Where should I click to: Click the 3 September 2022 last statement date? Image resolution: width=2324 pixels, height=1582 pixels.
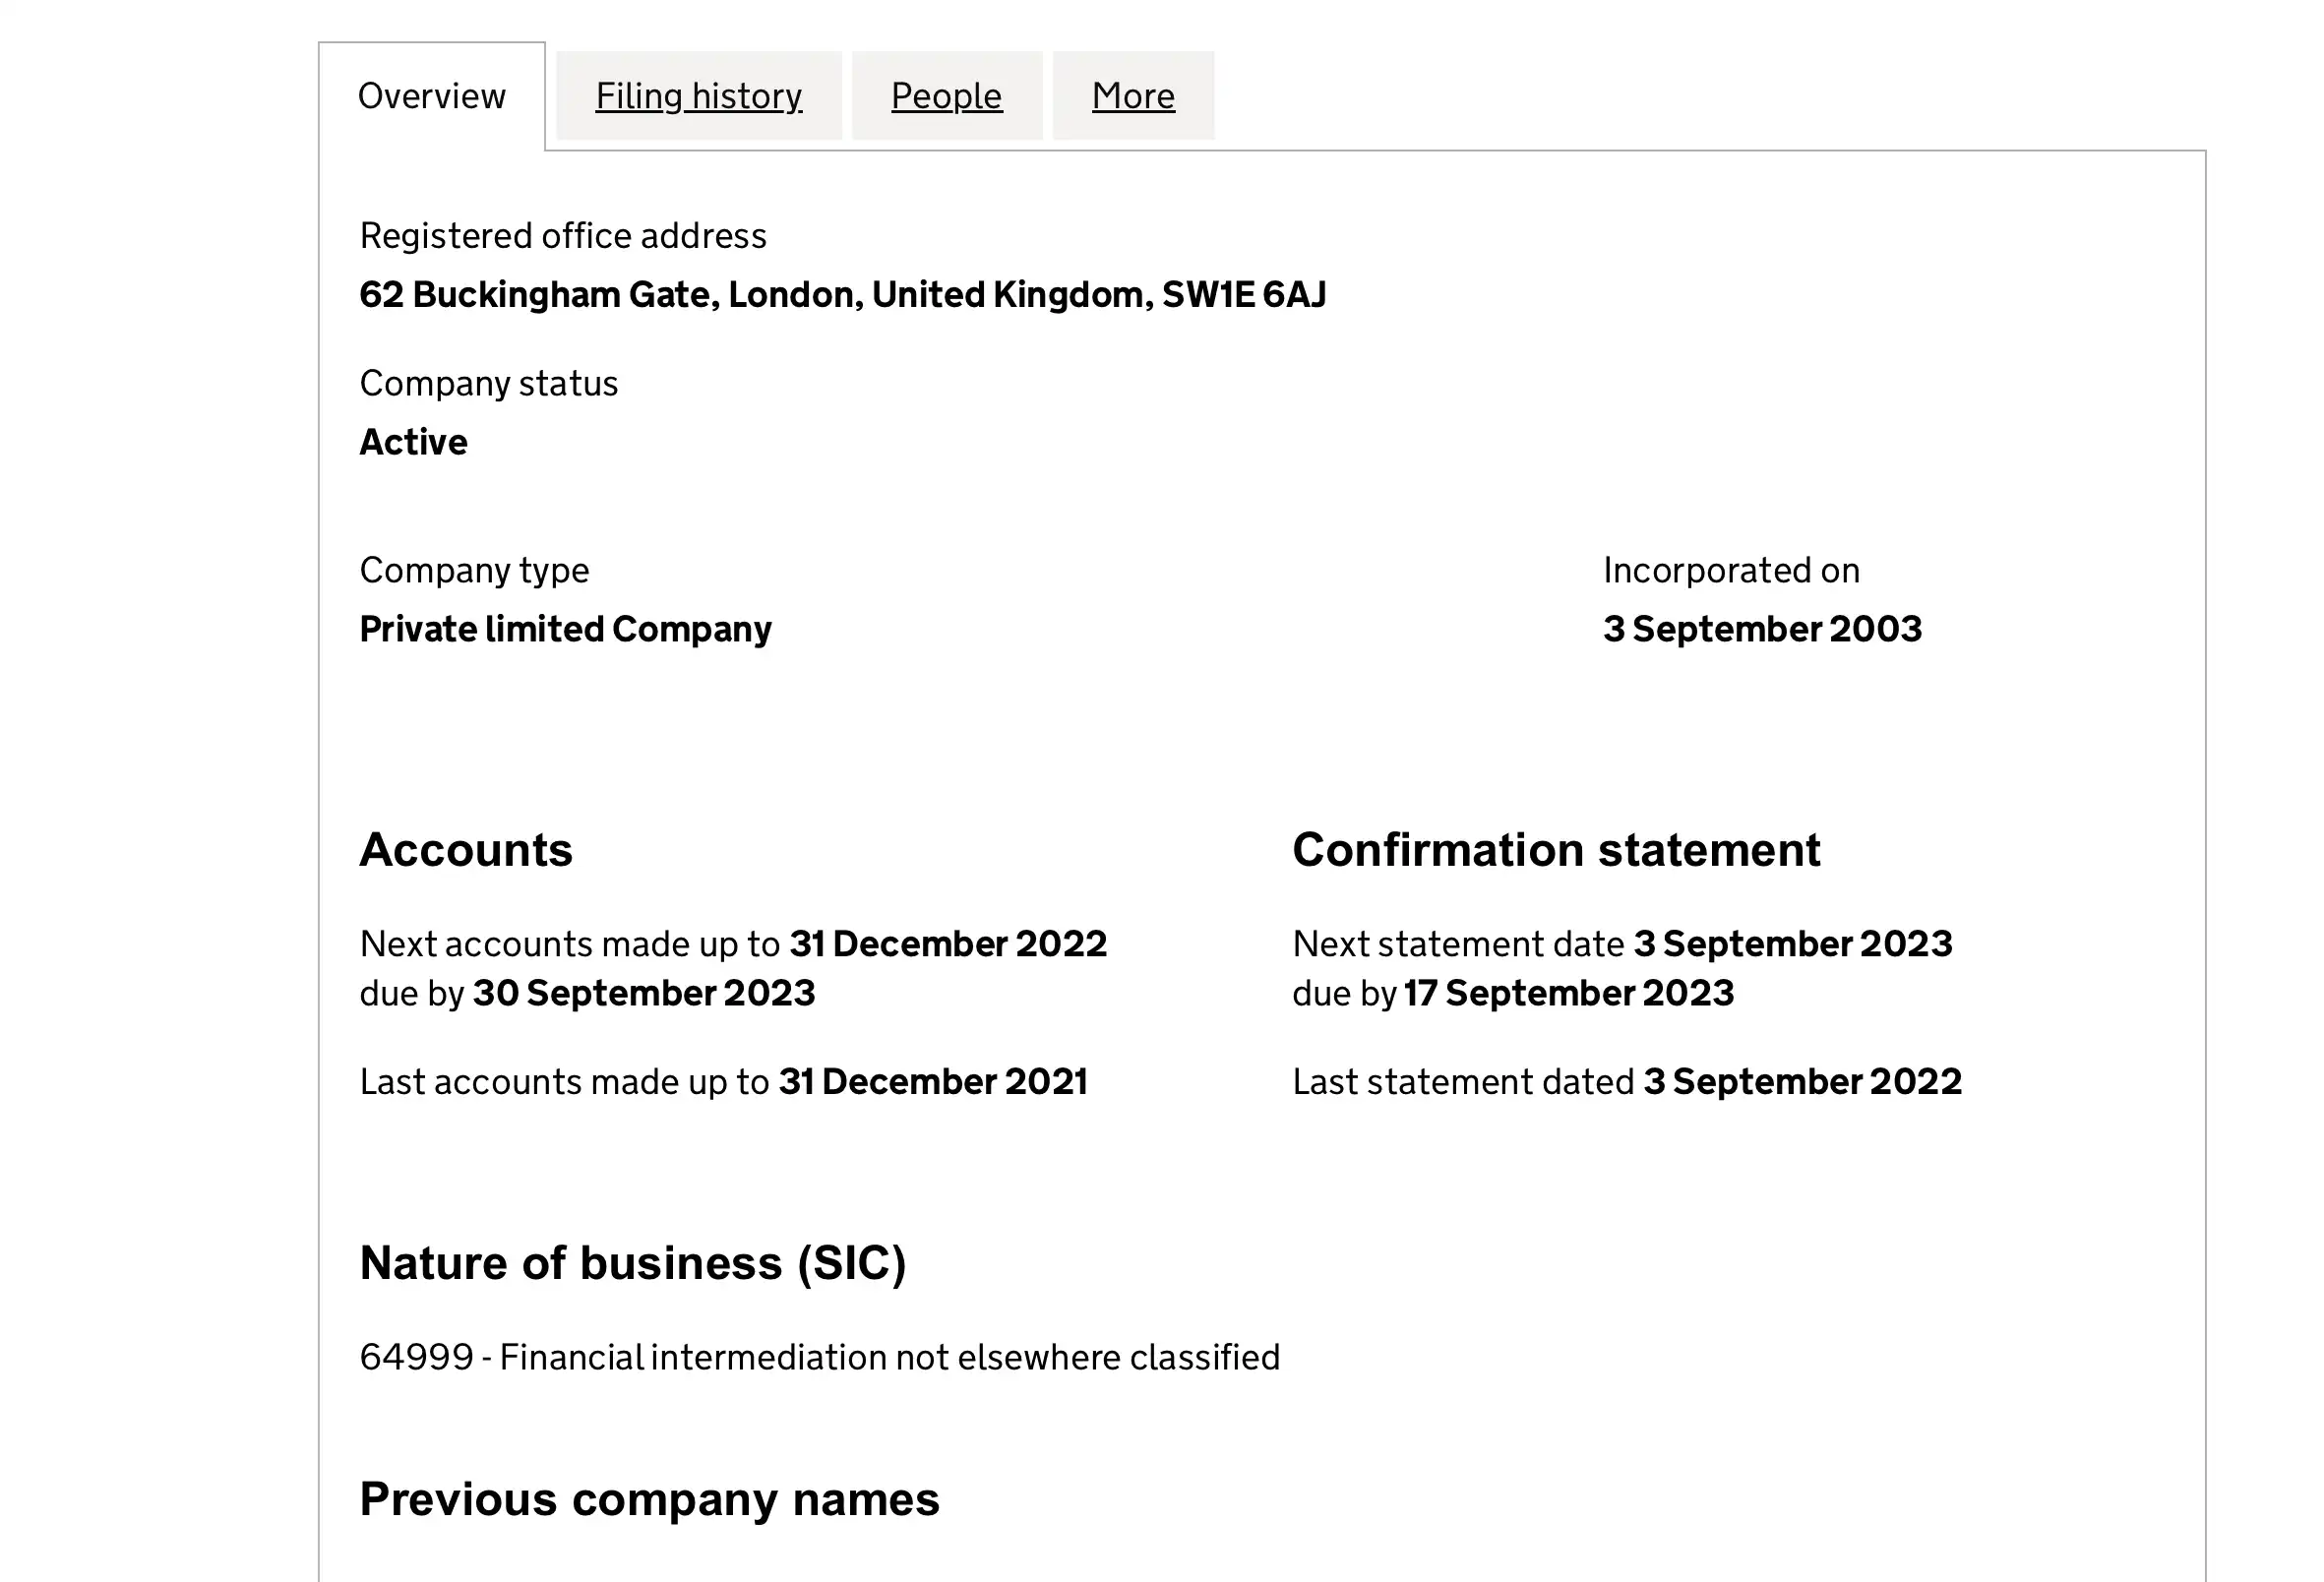pos(1803,1082)
